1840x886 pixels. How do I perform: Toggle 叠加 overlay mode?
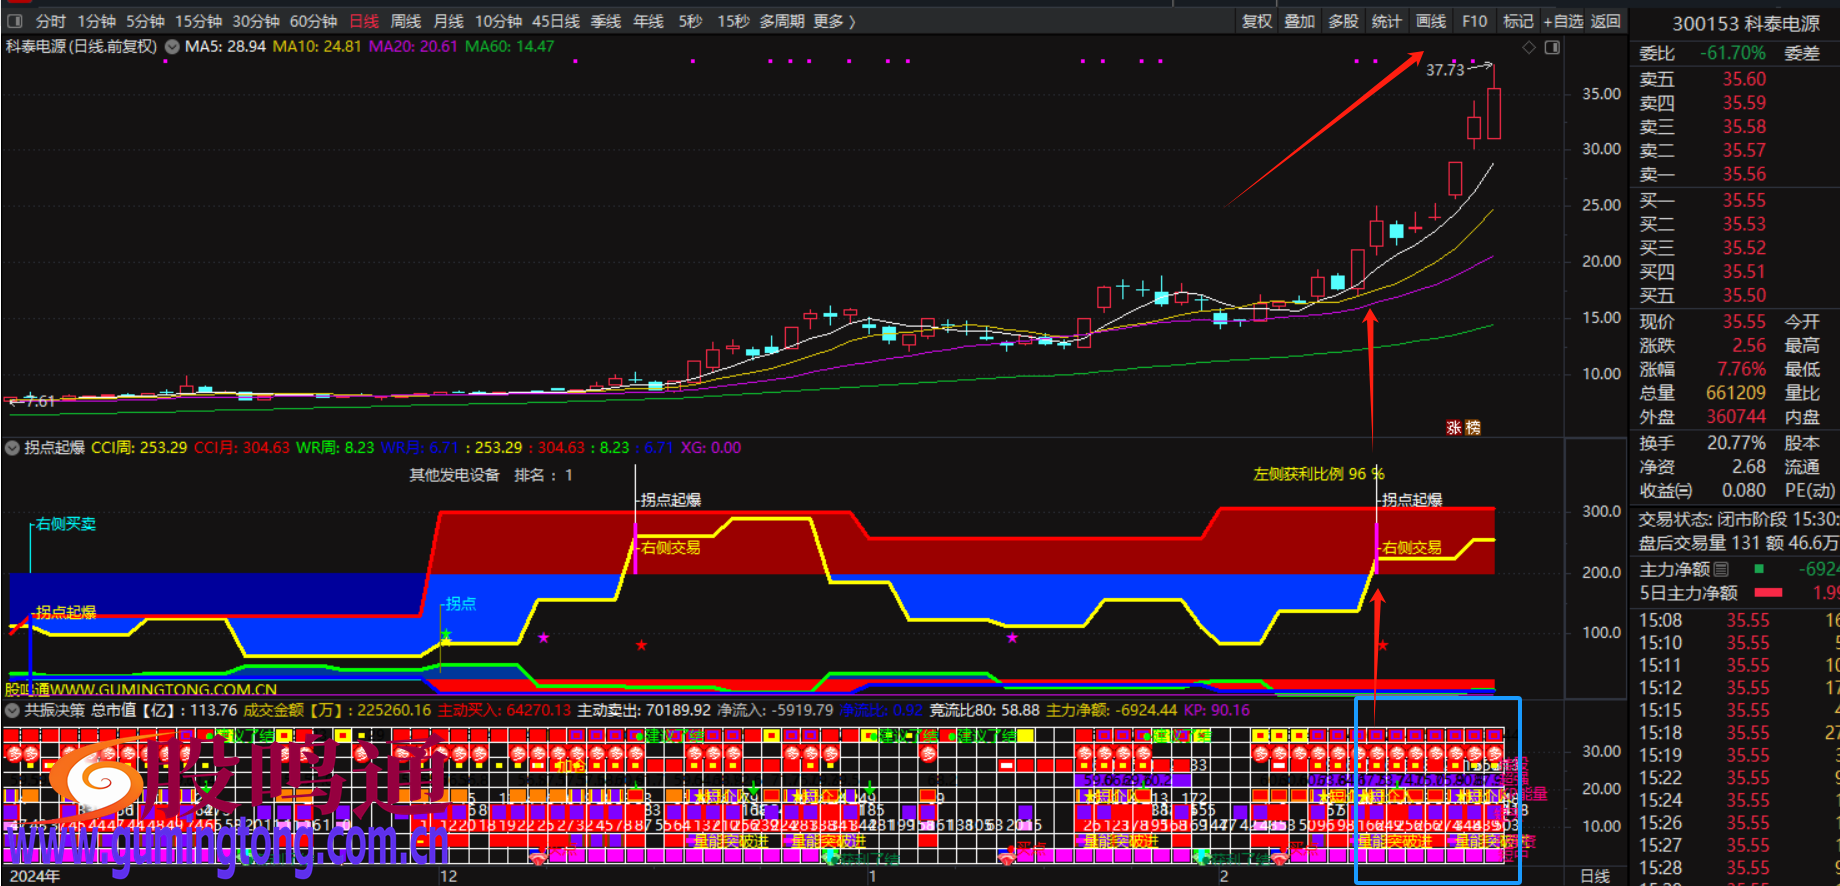1299,21
